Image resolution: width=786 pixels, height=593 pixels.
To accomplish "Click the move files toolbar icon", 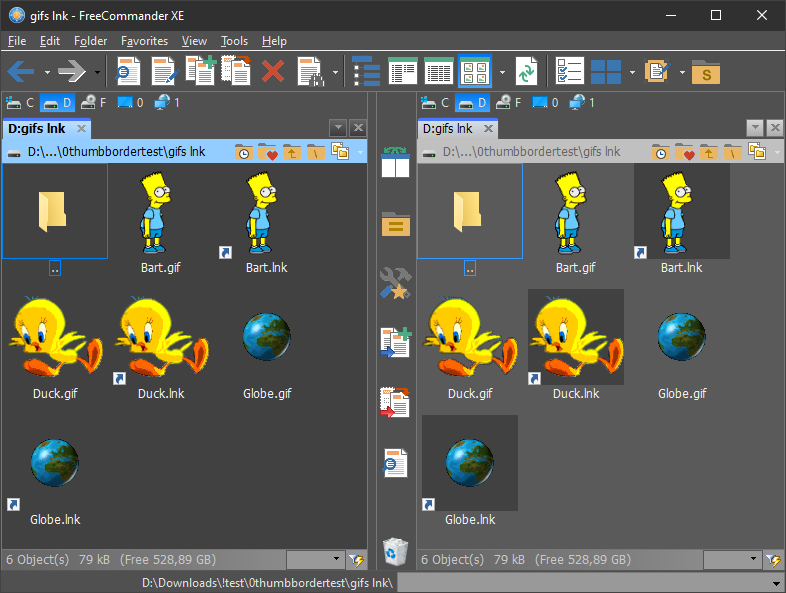I will pos(236,71).
